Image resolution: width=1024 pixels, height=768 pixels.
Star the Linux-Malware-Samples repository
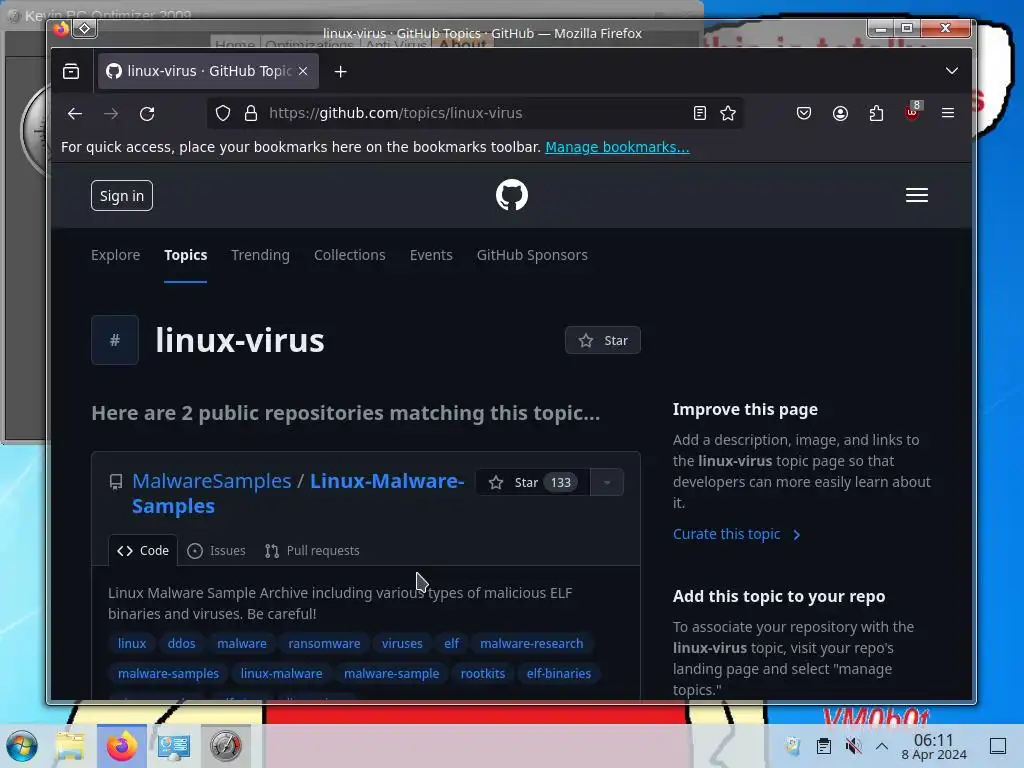(x=532, y=482)
